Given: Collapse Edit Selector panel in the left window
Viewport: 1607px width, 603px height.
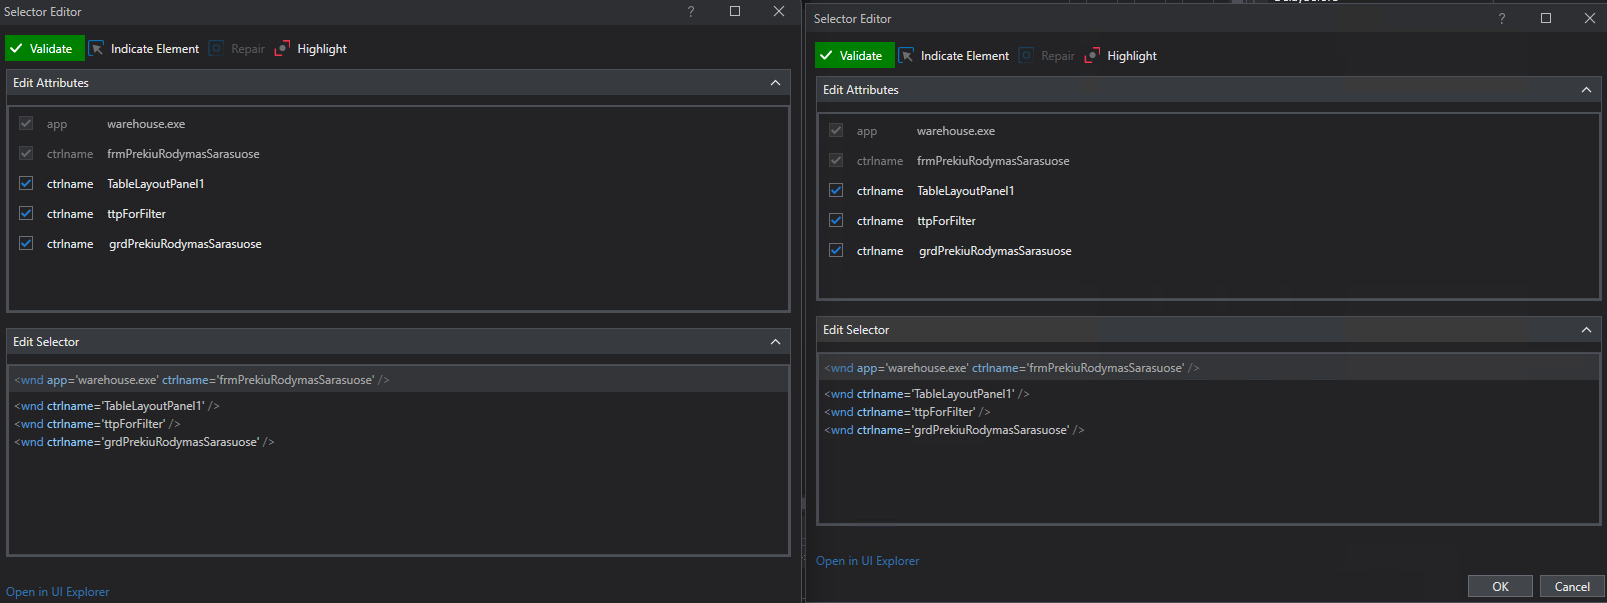Looking at the screenshot, I should [x=775, y=342].
